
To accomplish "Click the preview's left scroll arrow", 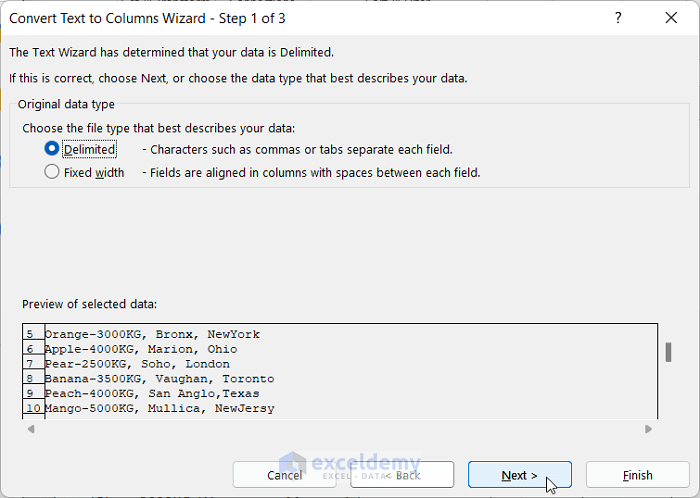I will pos(30,429).
